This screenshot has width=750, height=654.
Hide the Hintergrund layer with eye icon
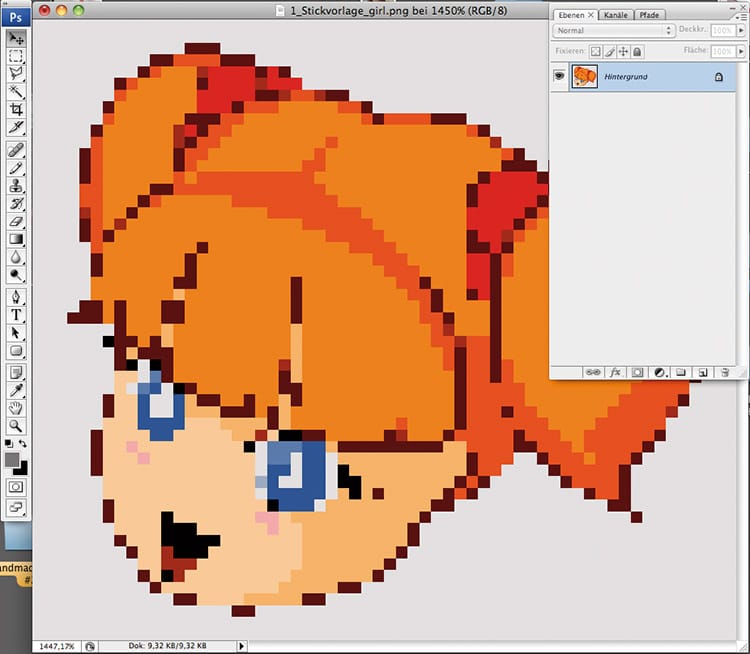tap(560, 77)
